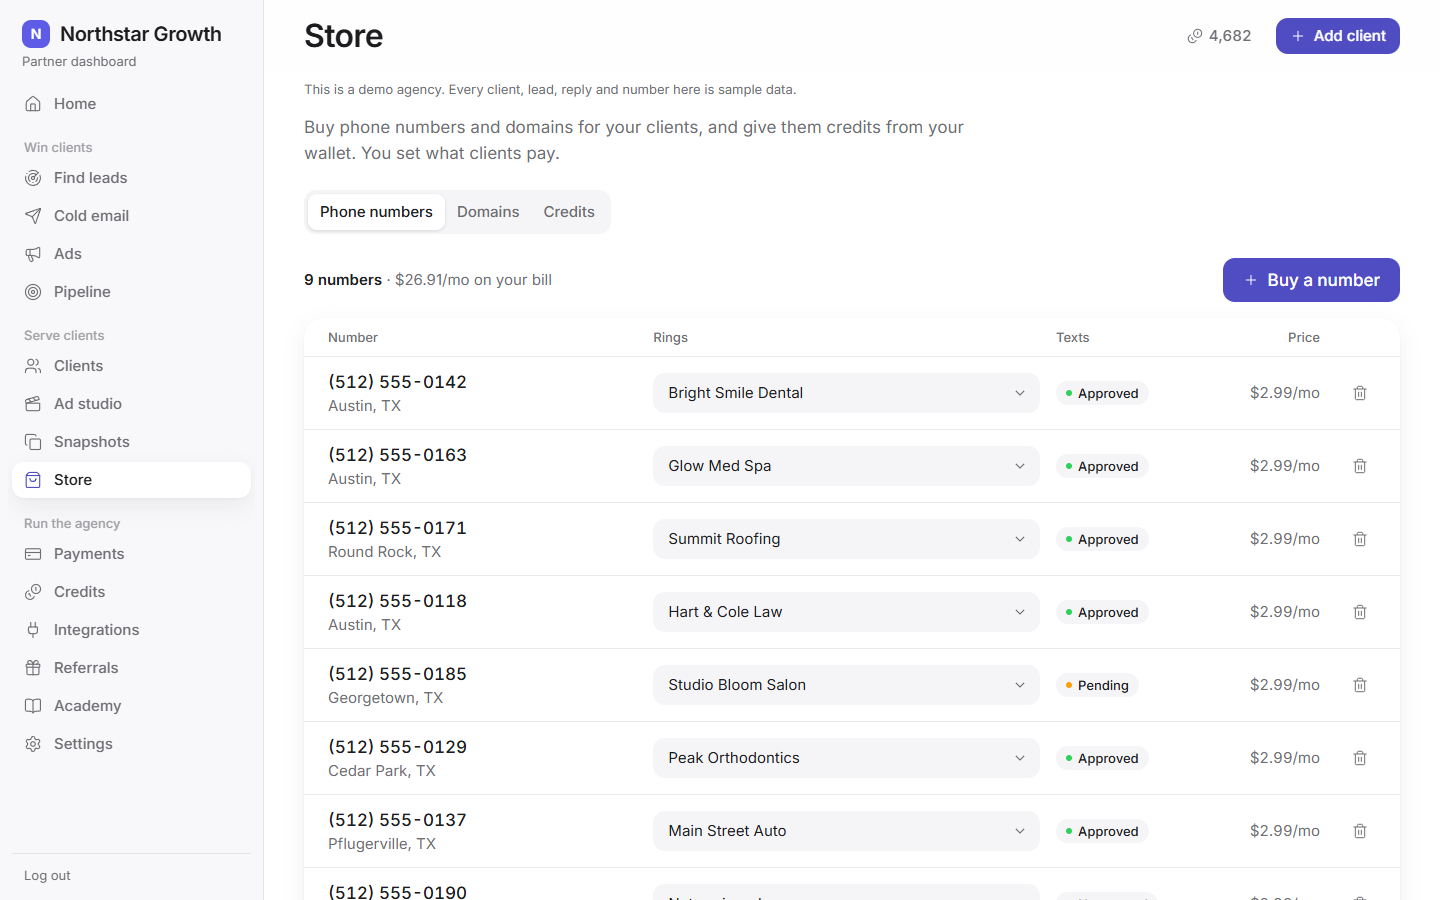Click trash icon for Summit Roofing row
The height and width of the screenshot is (900, 1440).
point(1360,539)
